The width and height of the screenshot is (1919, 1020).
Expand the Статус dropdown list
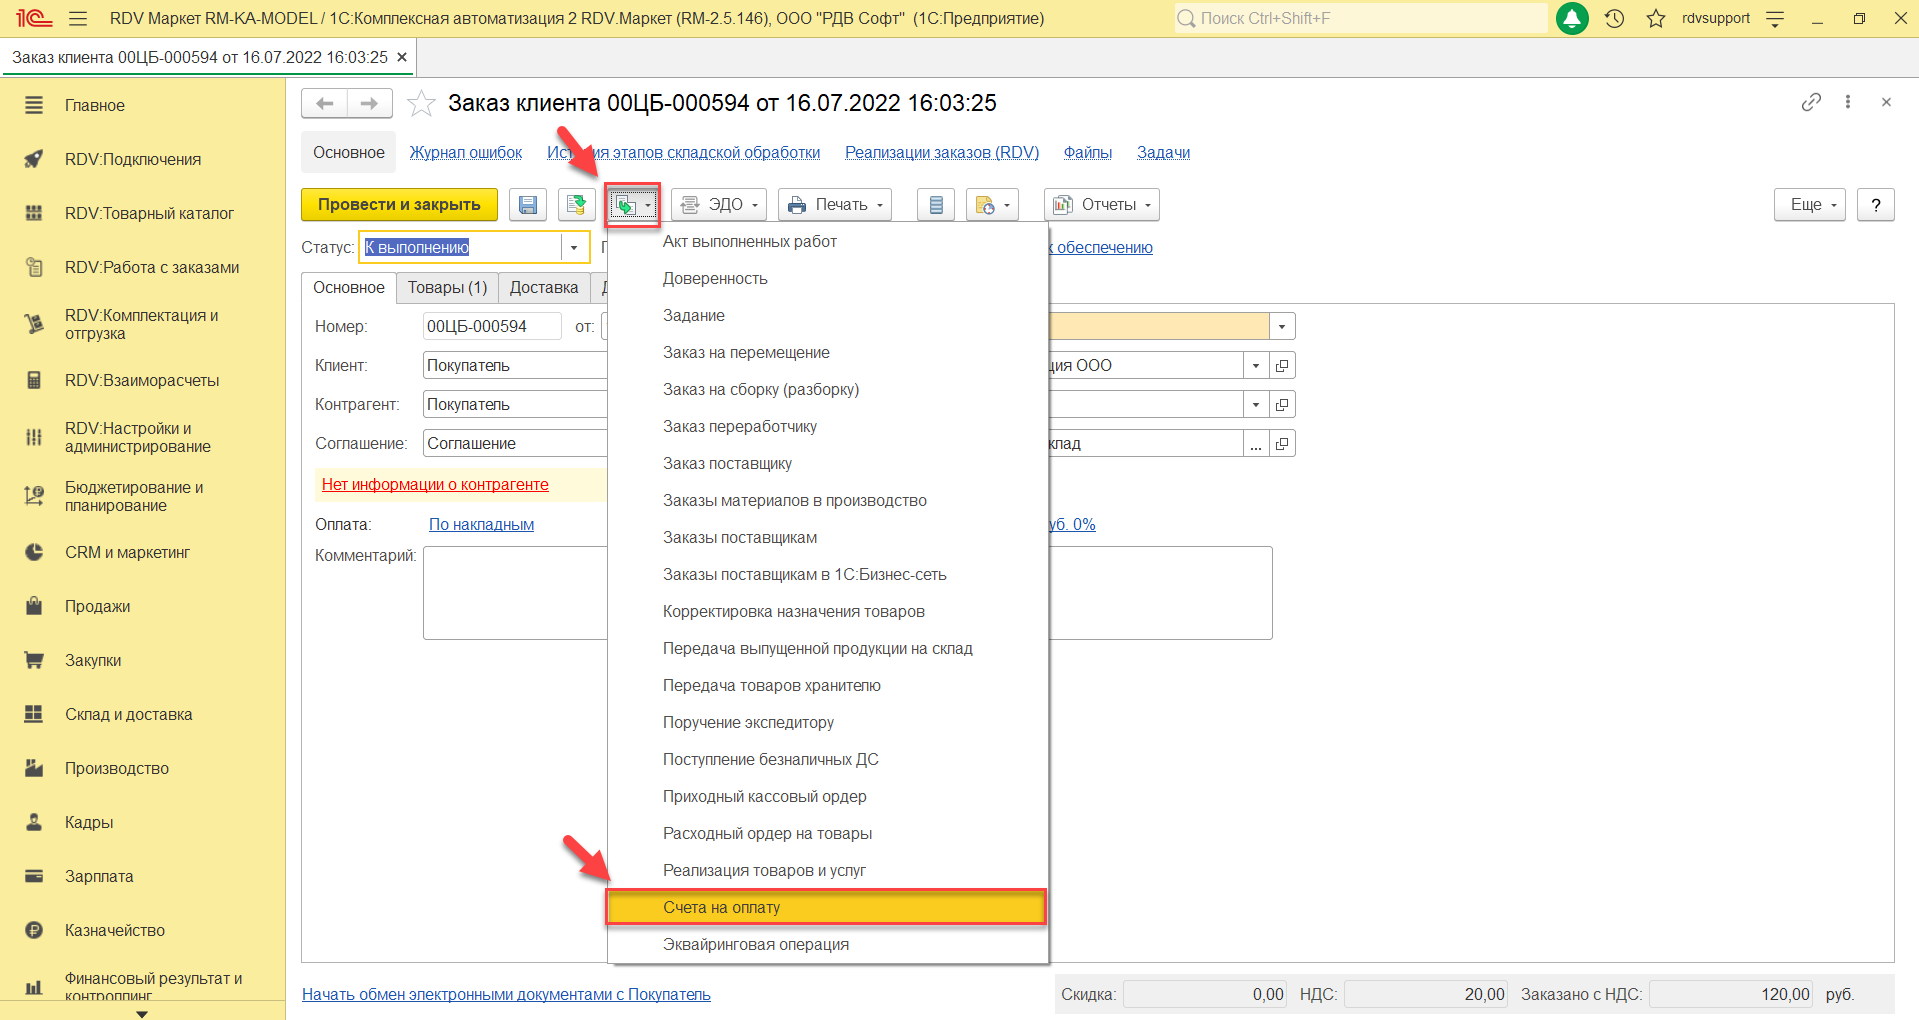coord(574,247)
